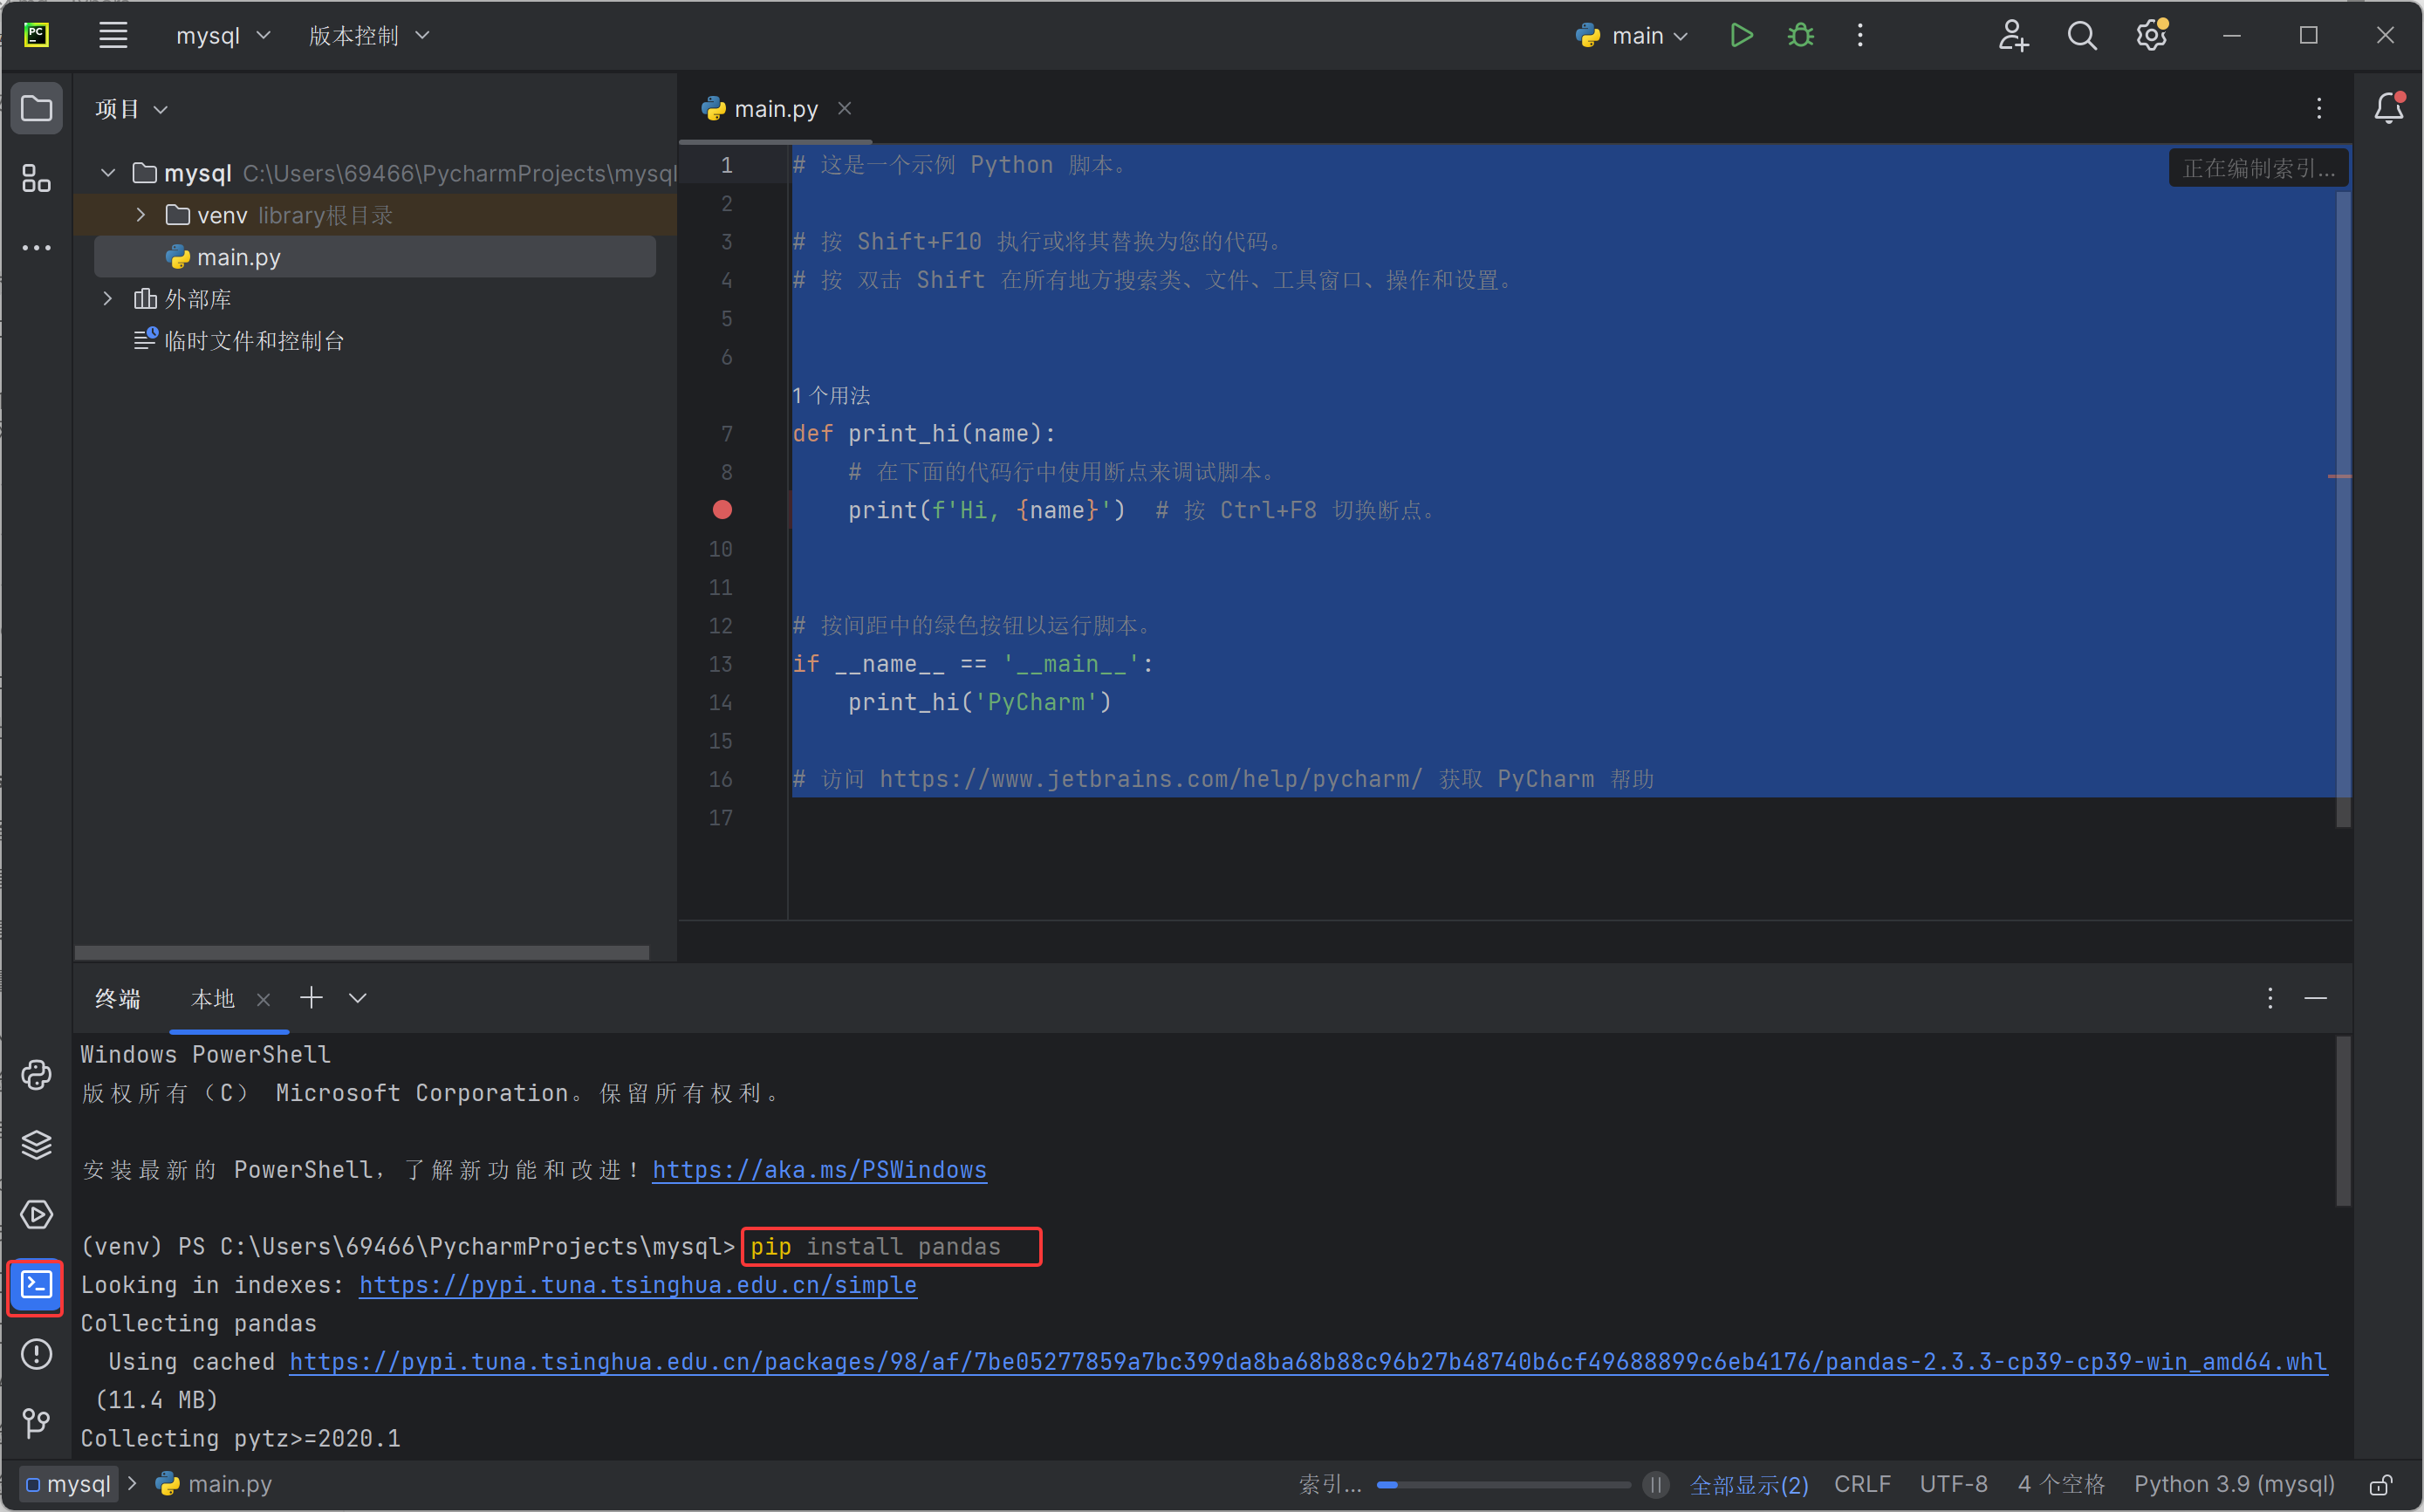
Task: Open Search Everywhere magnifier
Action: (2082, 35)
